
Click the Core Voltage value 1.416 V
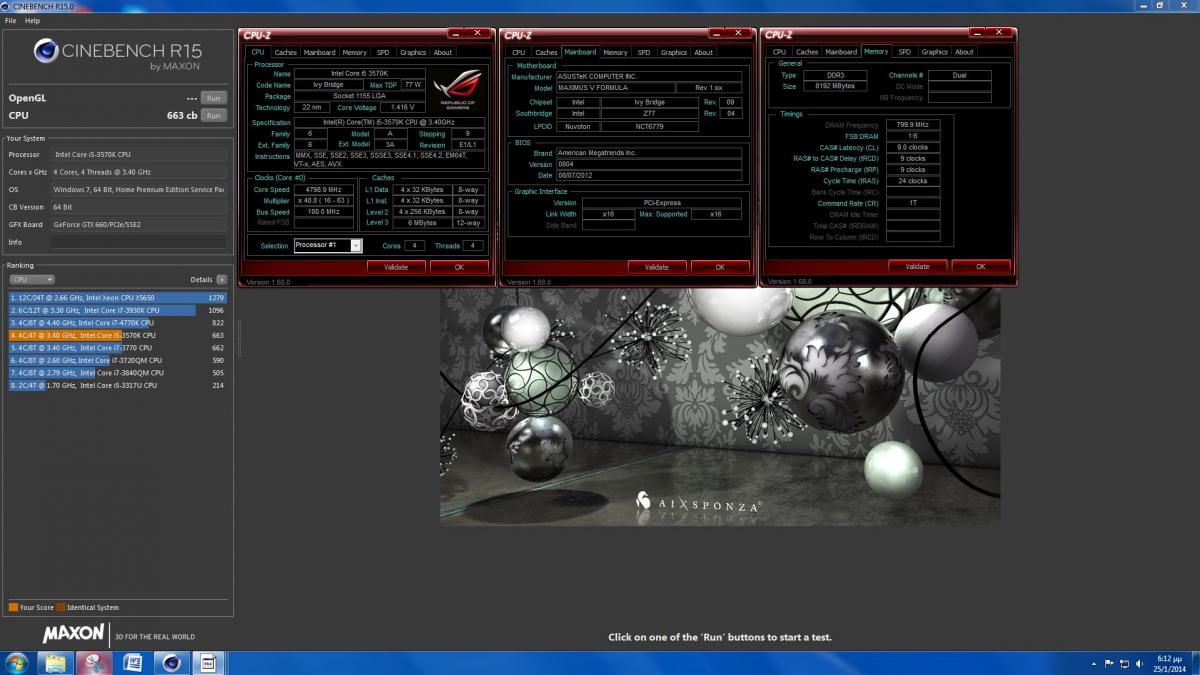click(x=402, y=107)
